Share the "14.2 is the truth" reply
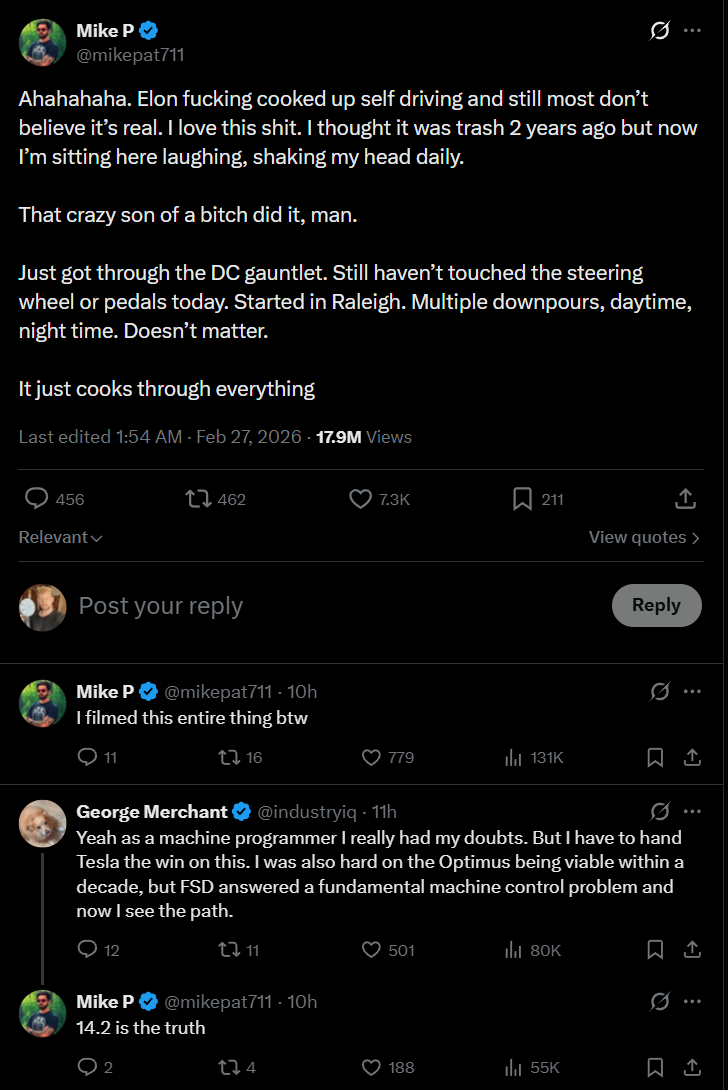The height and width of the screenshot is (1090, 728). [x=691, y=1067]
